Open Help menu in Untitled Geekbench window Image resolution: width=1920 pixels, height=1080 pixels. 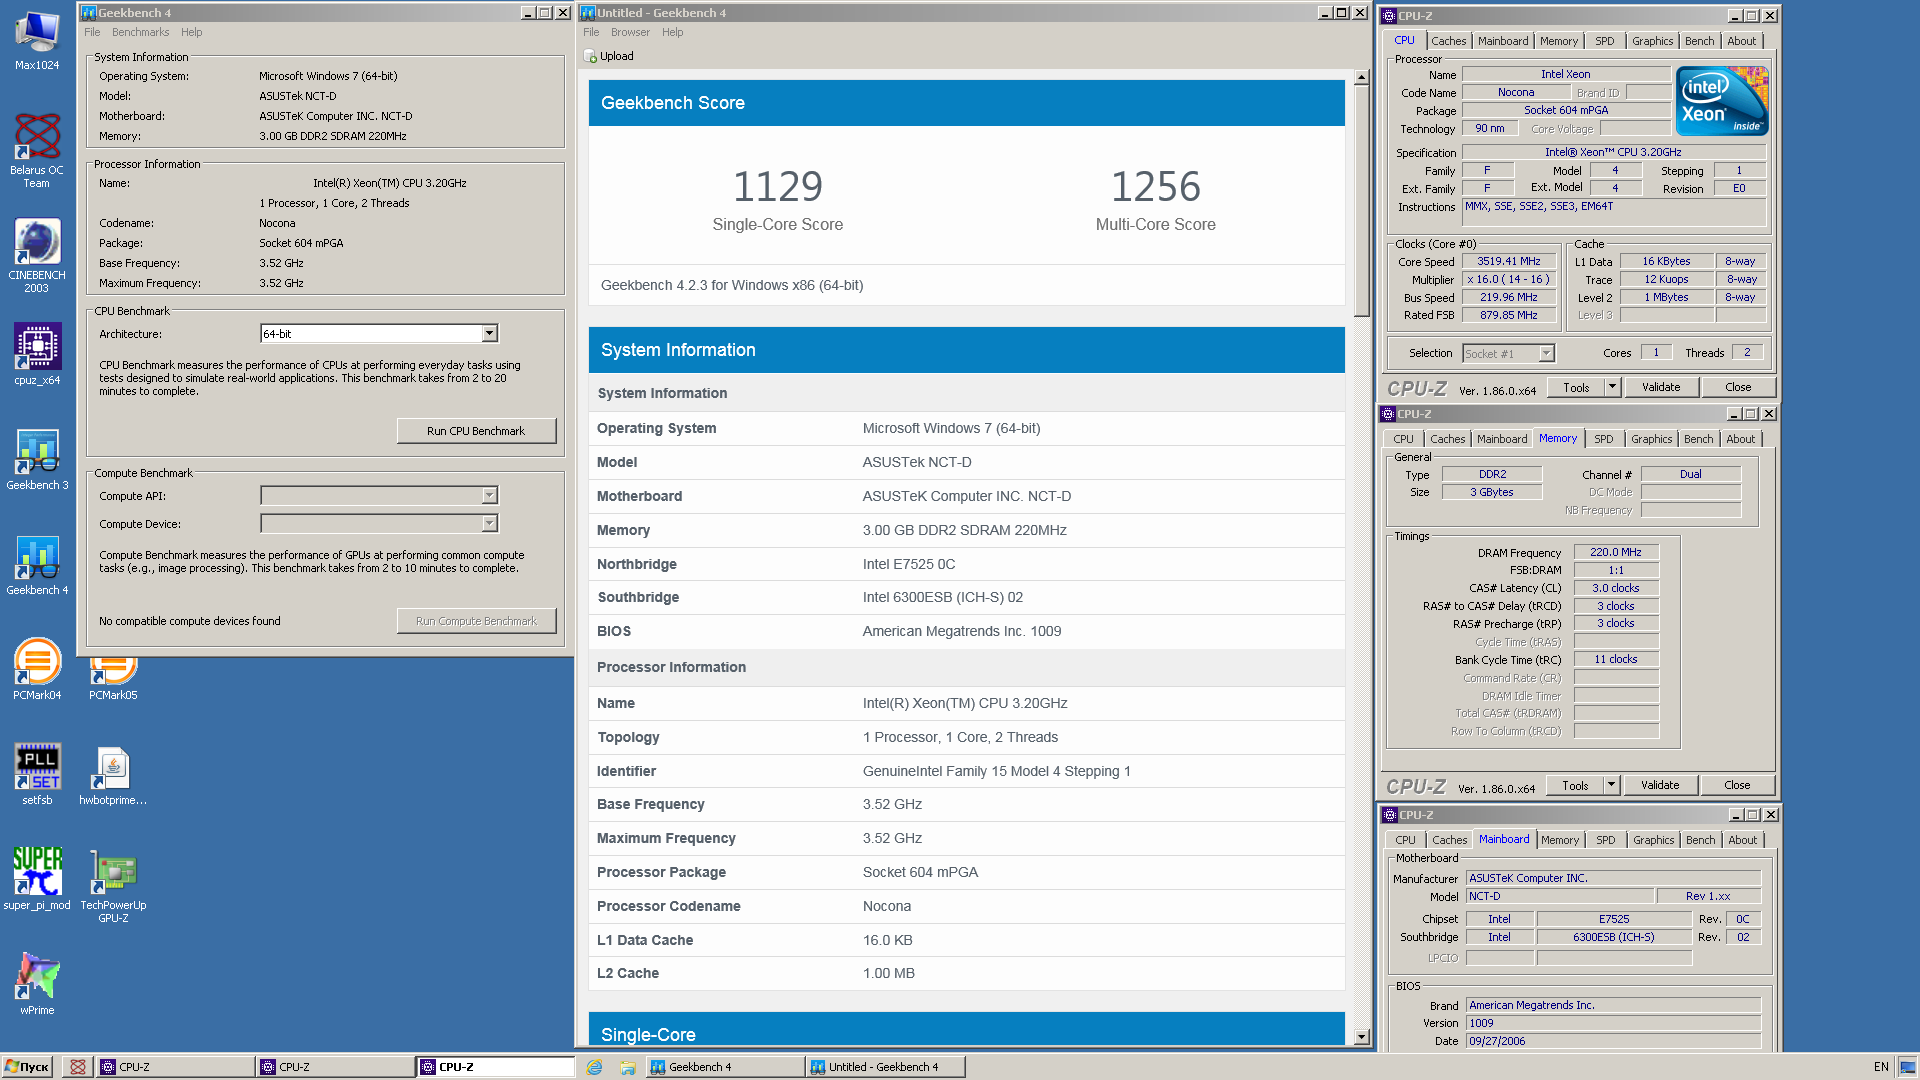tap(673, 32)
